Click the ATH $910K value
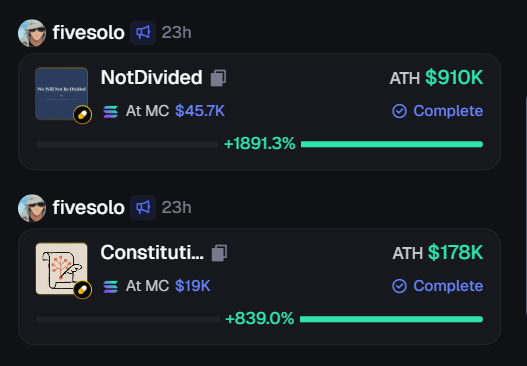 (454, 78)
